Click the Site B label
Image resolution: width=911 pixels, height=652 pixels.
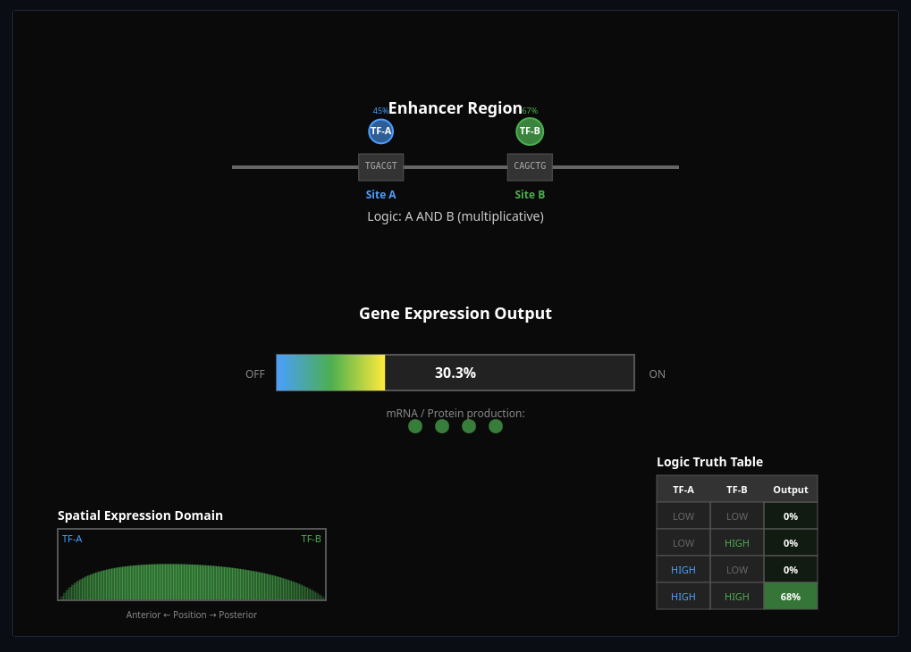coord(530,195)
